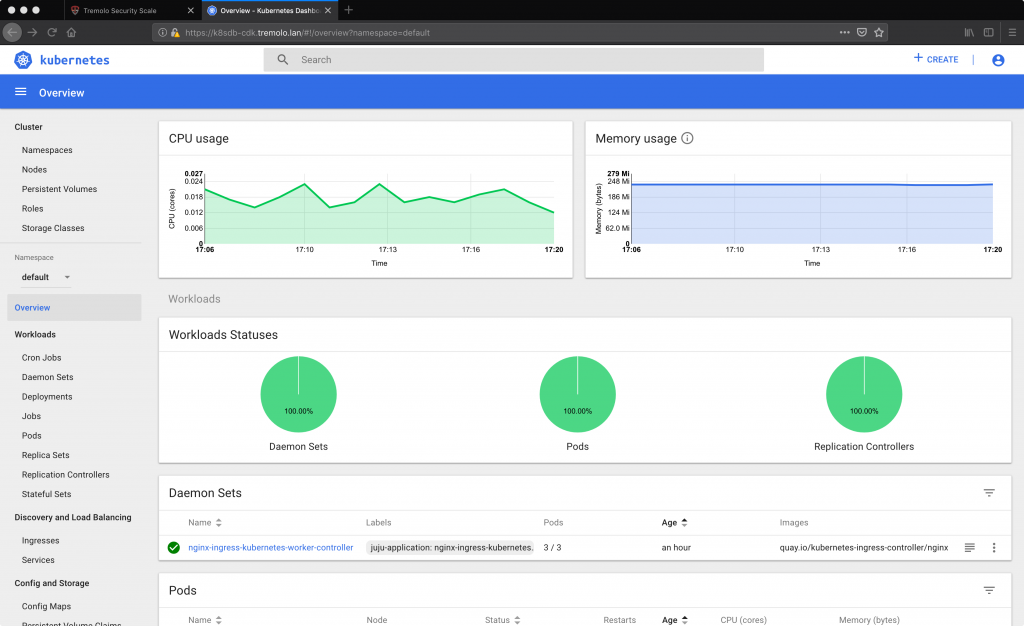The image size is (1024, 626).
Task: Open the browser home page
Action: coord(71,32)
